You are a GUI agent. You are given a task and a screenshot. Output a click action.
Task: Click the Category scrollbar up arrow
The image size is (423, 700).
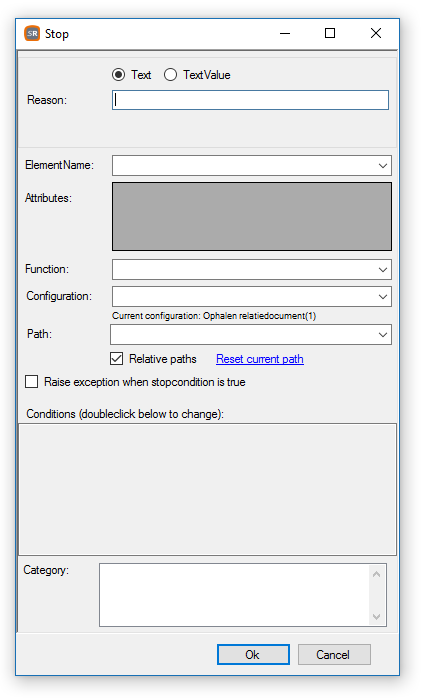coord(376,574)
